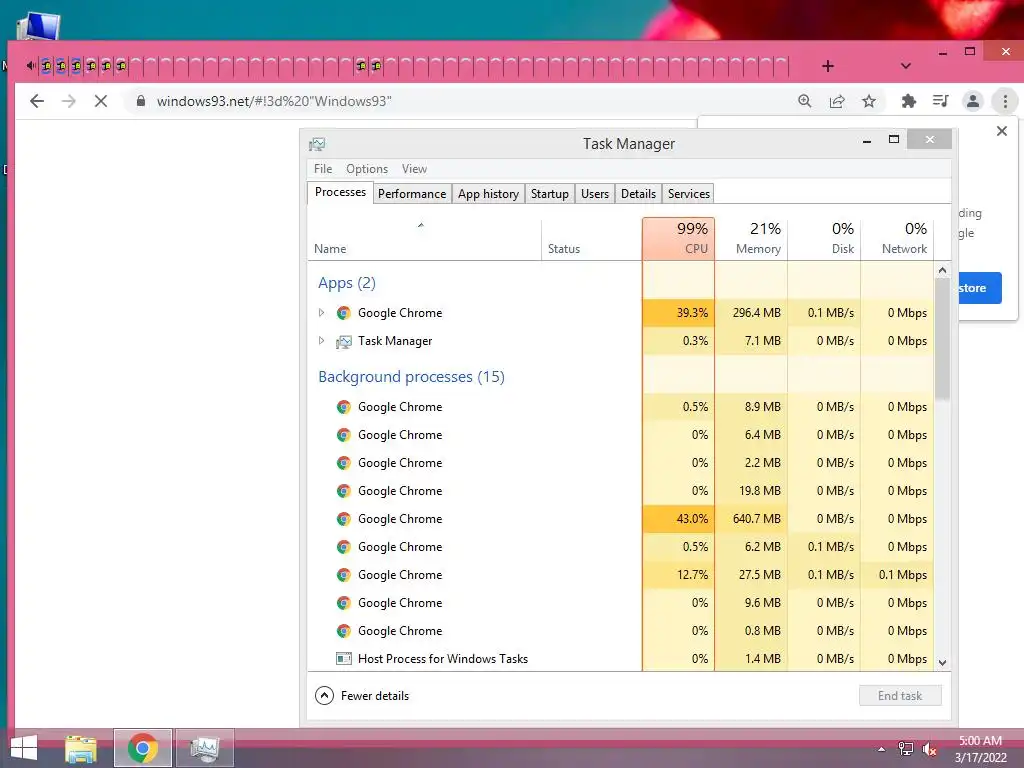Sort processes by Network column
Viewport: 1024px width, 768px height.
(897, 239)
